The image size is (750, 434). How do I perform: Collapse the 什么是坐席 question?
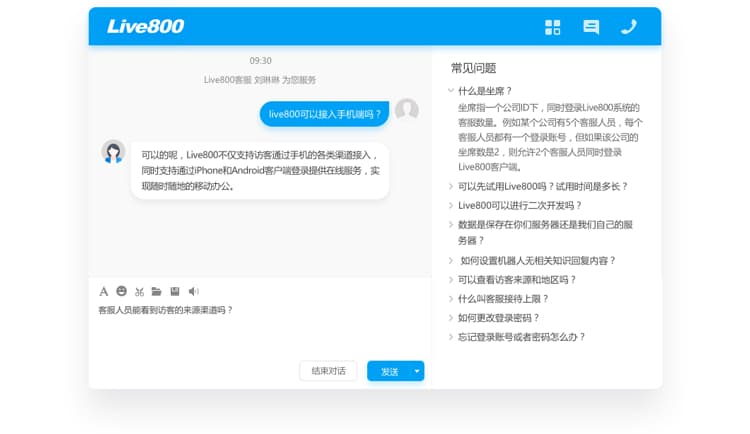[x=485, y=91]
